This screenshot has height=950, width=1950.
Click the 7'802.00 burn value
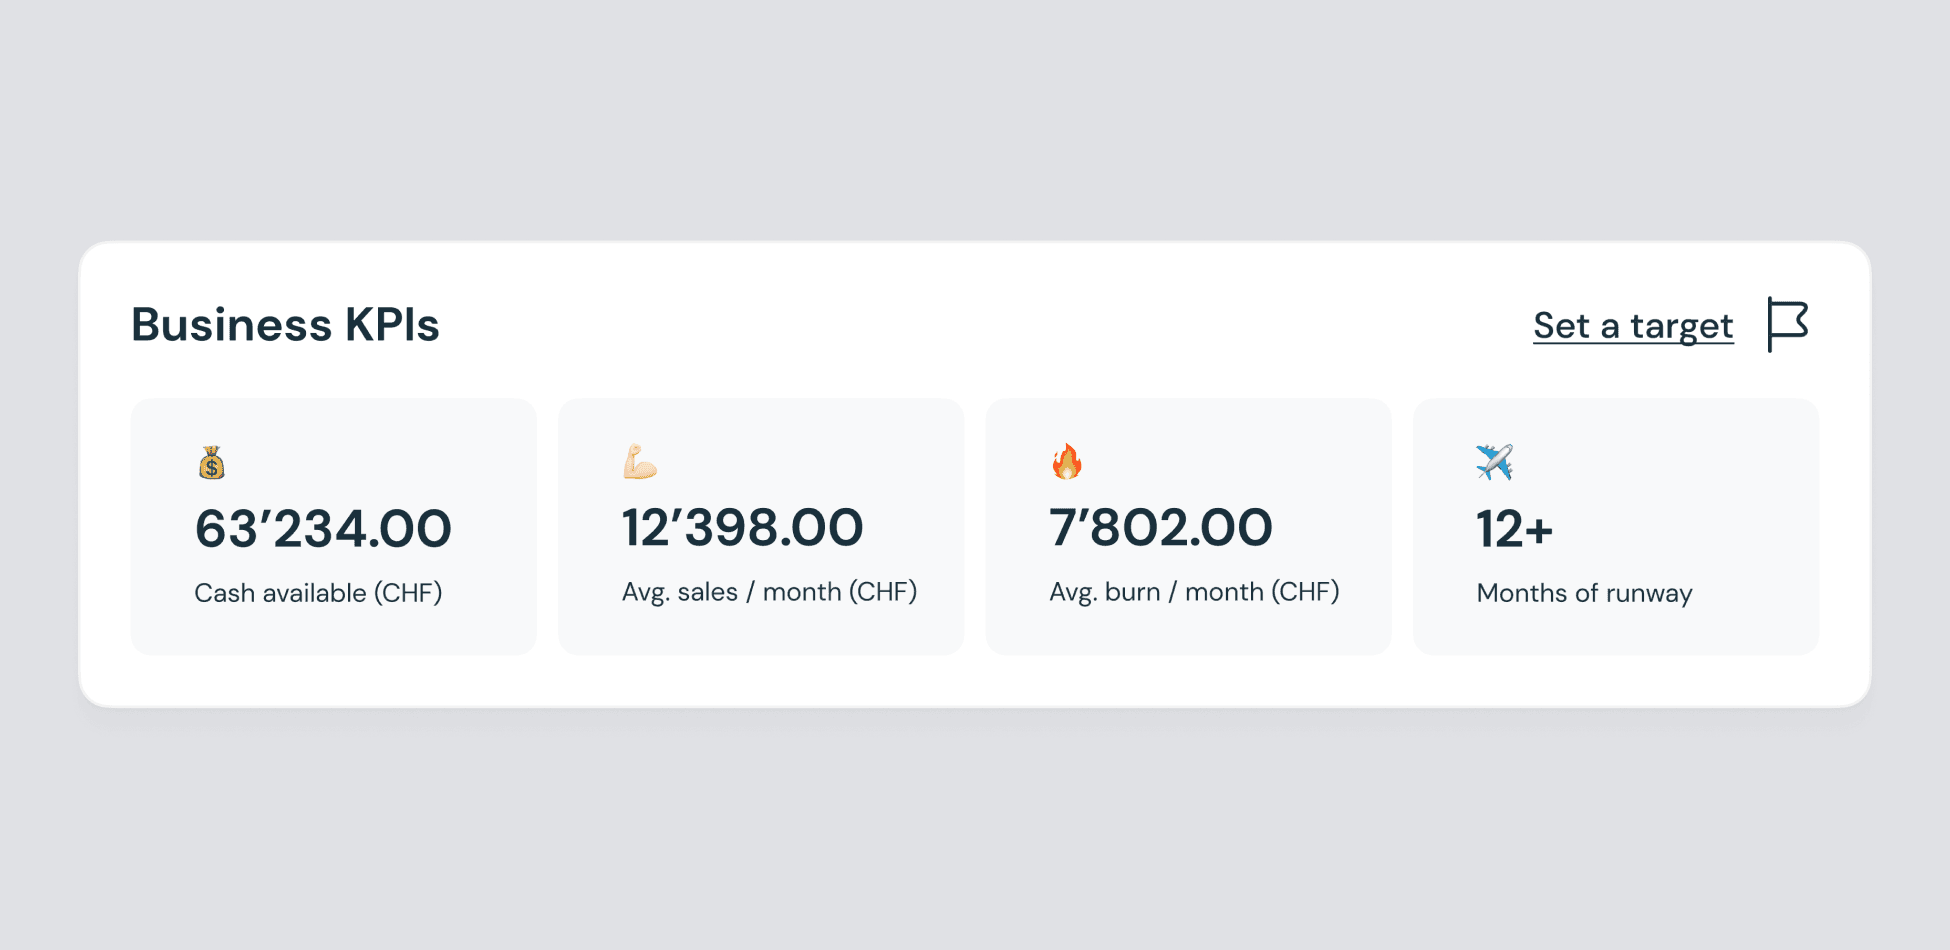point(1160,528)
